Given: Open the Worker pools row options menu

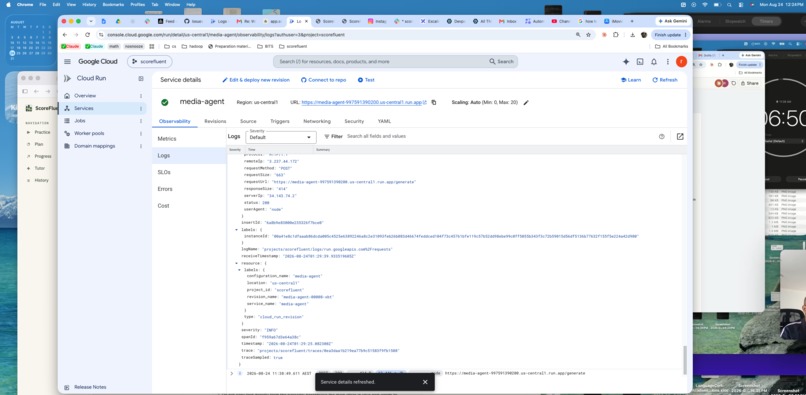Looking at the screenshot, I should 141,133.
